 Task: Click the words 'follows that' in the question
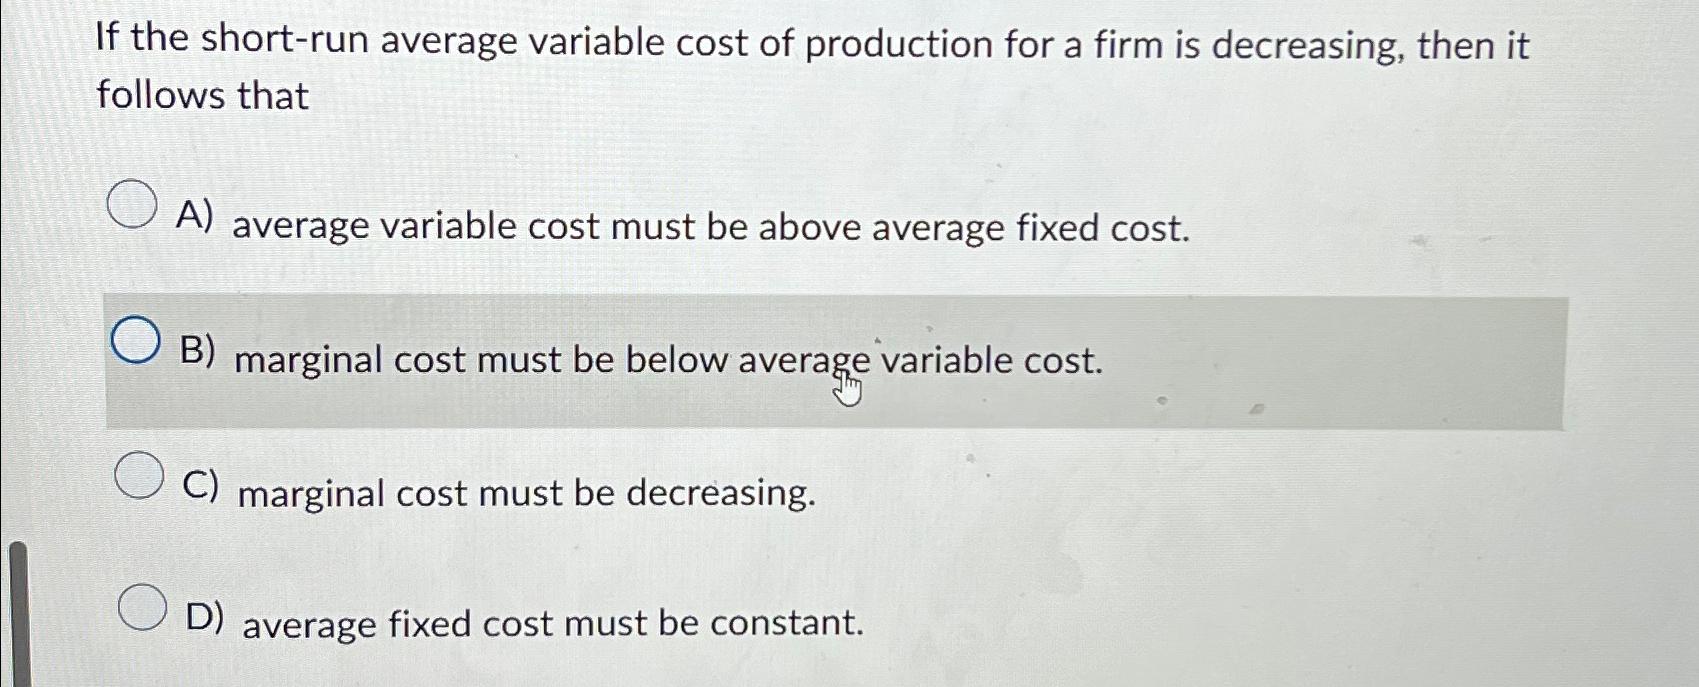pos(200,96)
